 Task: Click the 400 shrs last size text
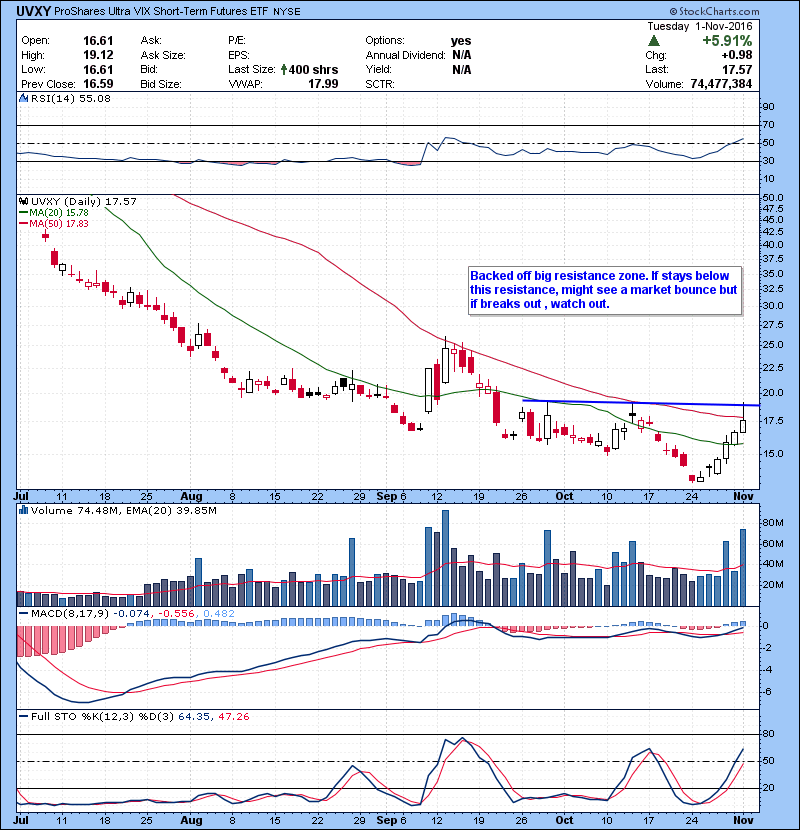313,69
